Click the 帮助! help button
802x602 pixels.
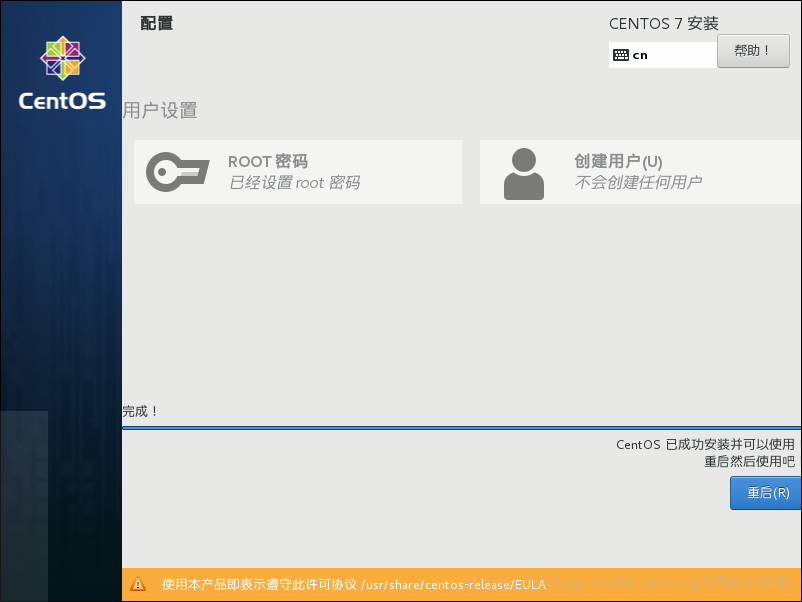(753, 51)
